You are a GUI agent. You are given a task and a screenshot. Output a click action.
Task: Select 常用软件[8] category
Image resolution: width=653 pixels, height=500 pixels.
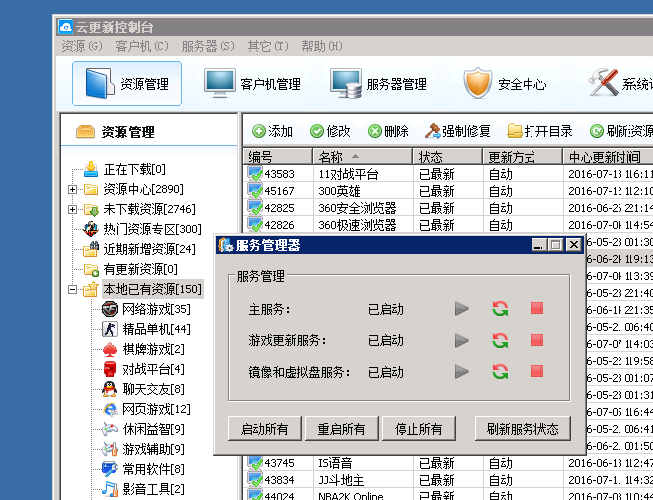point(153,469)
